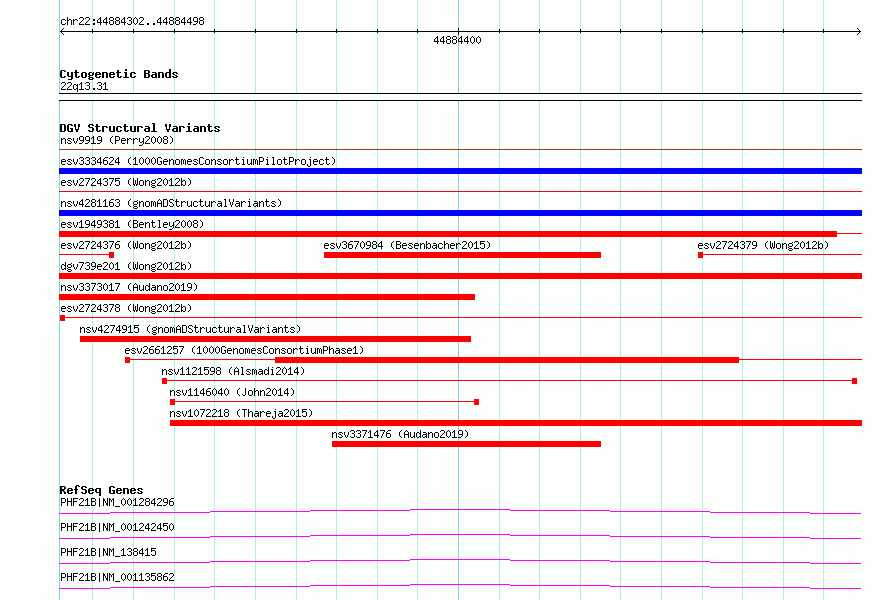The height and width of the screenshot is (600, 890).
Task: Open the nsv1121598 (Alsmadi2014) label
Action: pyautogui.click(x=233, y=371)
